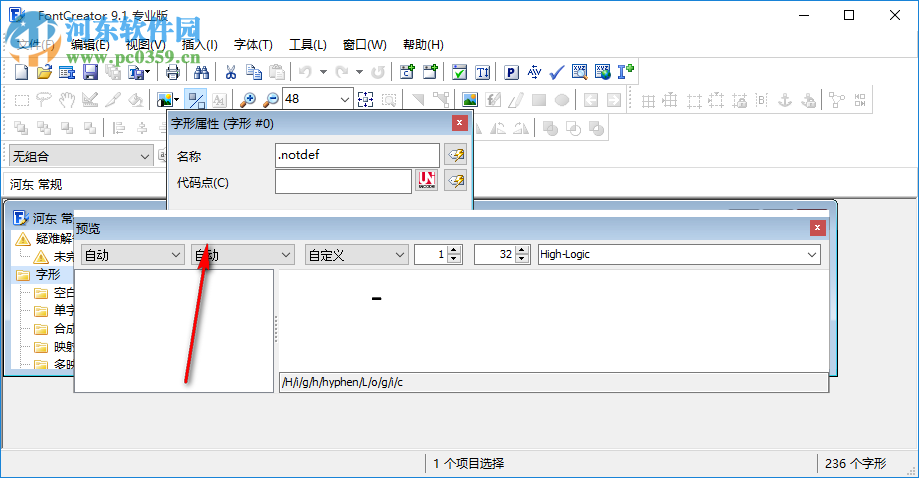This screenshot has width=919, height=478.
Task: Open the 字体(T) menu
Action: click(x=253, y=45)
